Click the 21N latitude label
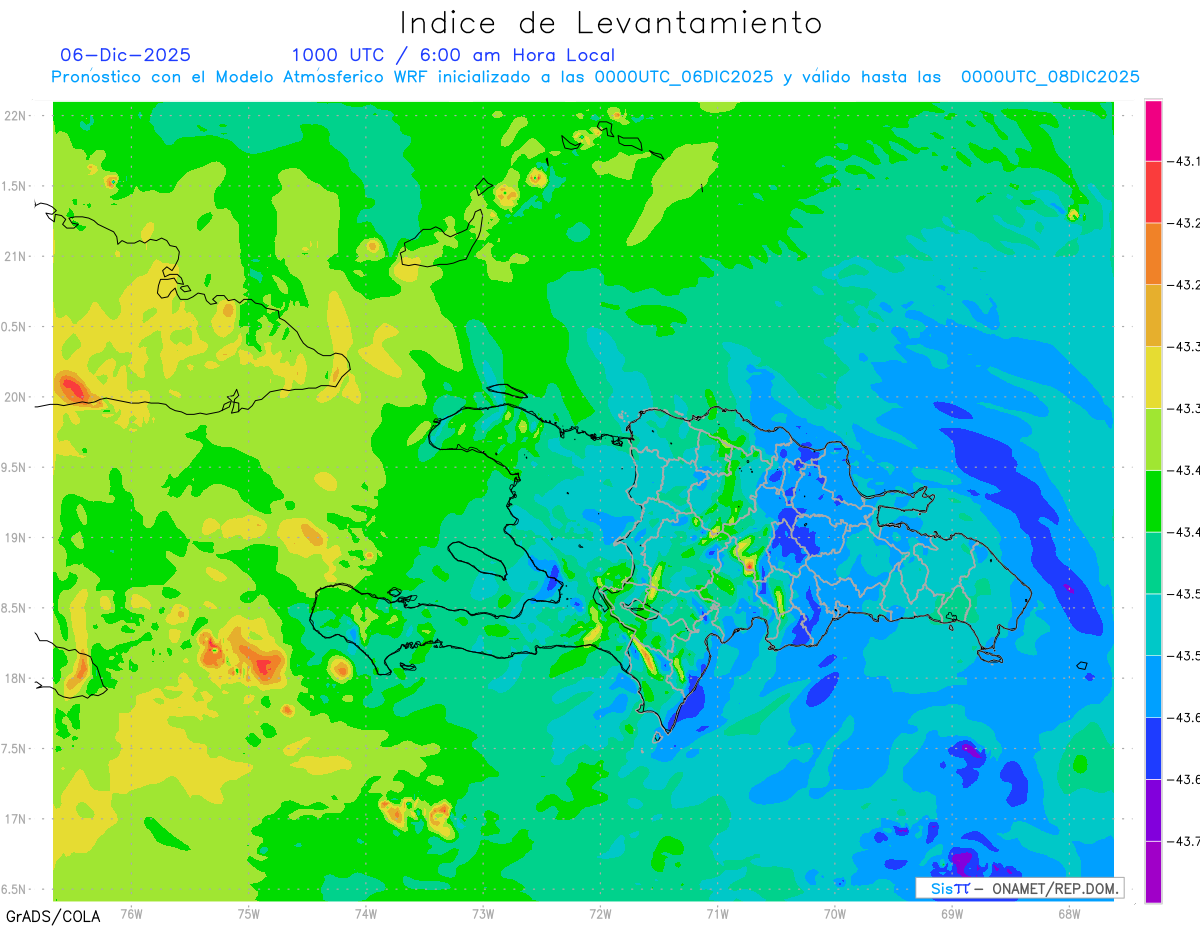 (17, 257)
